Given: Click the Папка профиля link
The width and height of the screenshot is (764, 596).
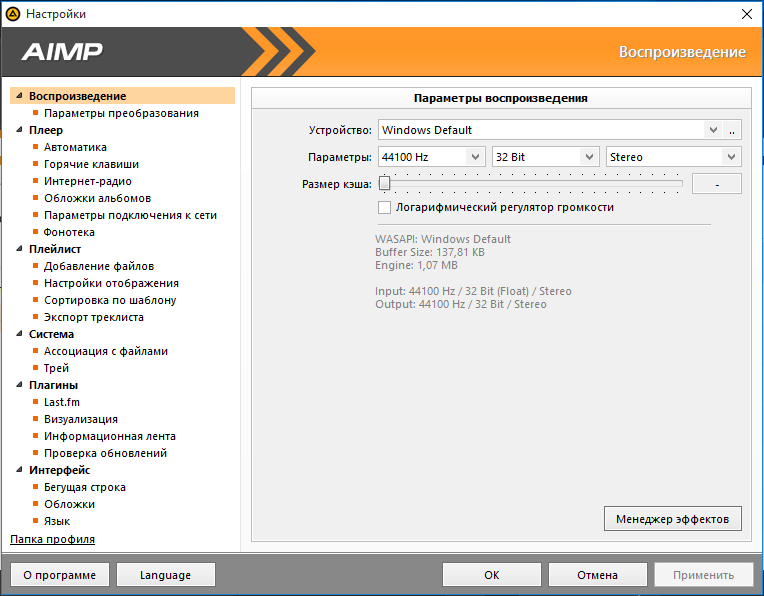Looking at the screenshot, I should coord(53,539).
